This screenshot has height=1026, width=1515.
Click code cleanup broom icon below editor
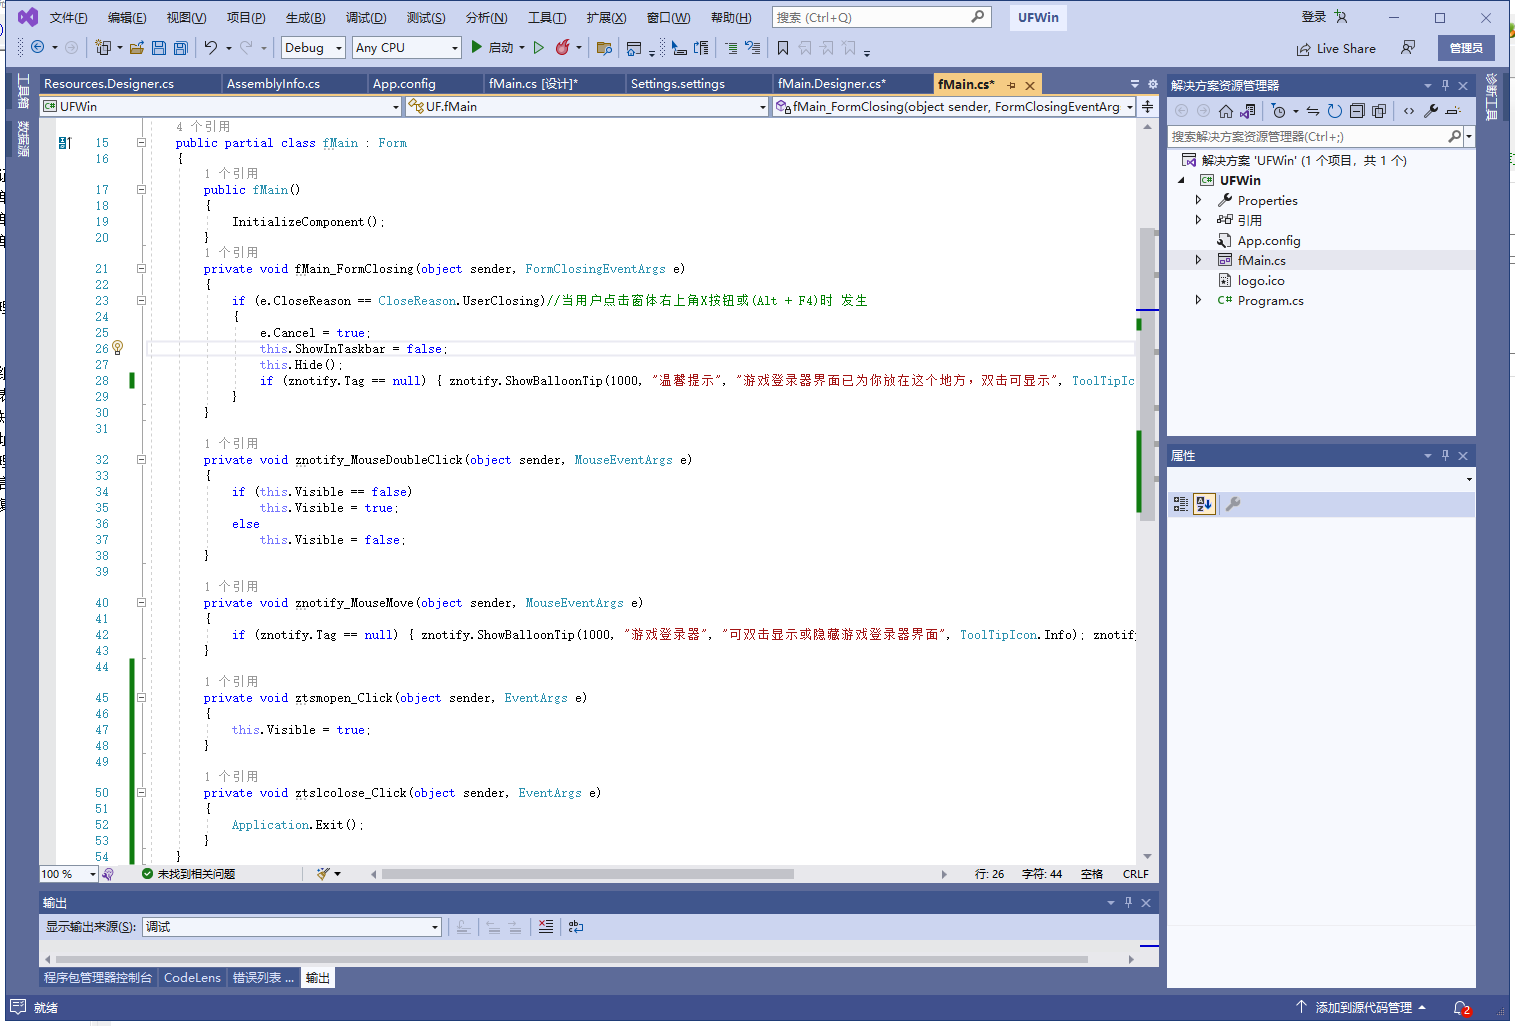tap(323, 874)
